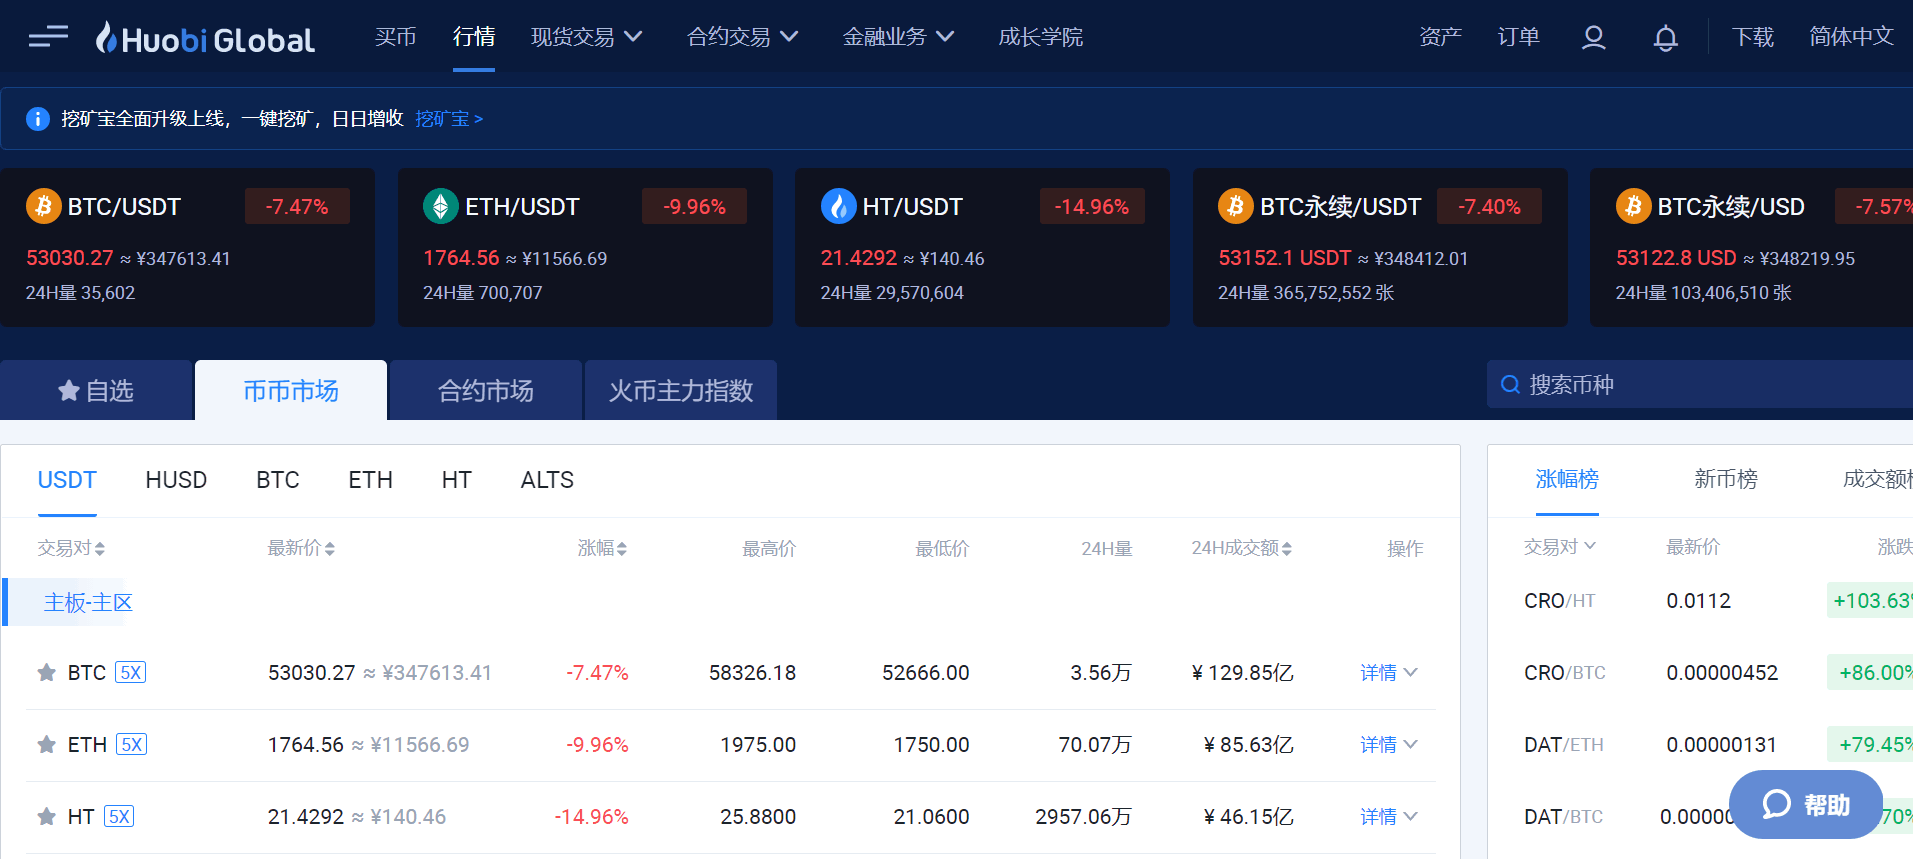The height and width of the screenshot is (859, 1913).
Task: Follow the 挖矿宝 > announcement link
Action: tap(449, 119)
